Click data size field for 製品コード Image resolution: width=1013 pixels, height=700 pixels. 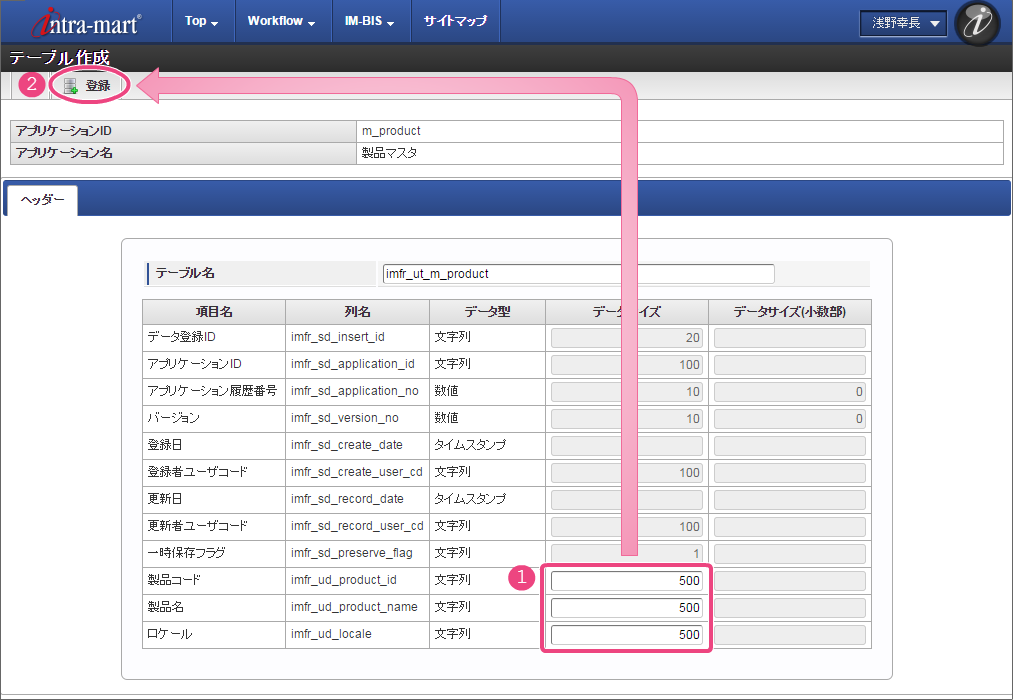coord(626,581)
